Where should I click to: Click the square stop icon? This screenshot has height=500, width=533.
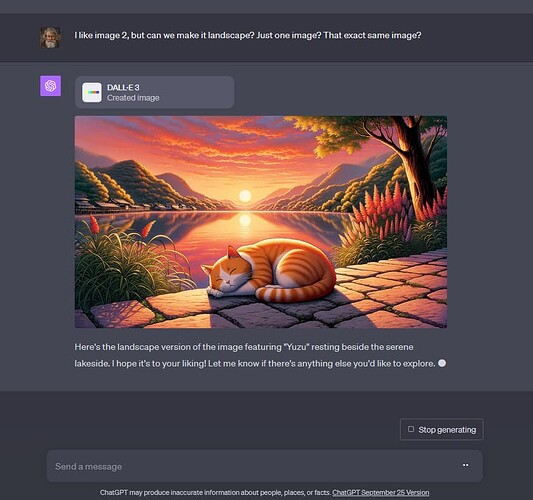(411, 429)
